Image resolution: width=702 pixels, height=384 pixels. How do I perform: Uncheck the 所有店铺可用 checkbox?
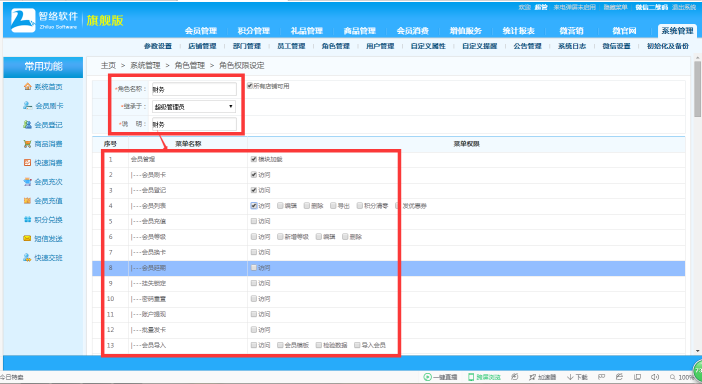coord(250,85)
